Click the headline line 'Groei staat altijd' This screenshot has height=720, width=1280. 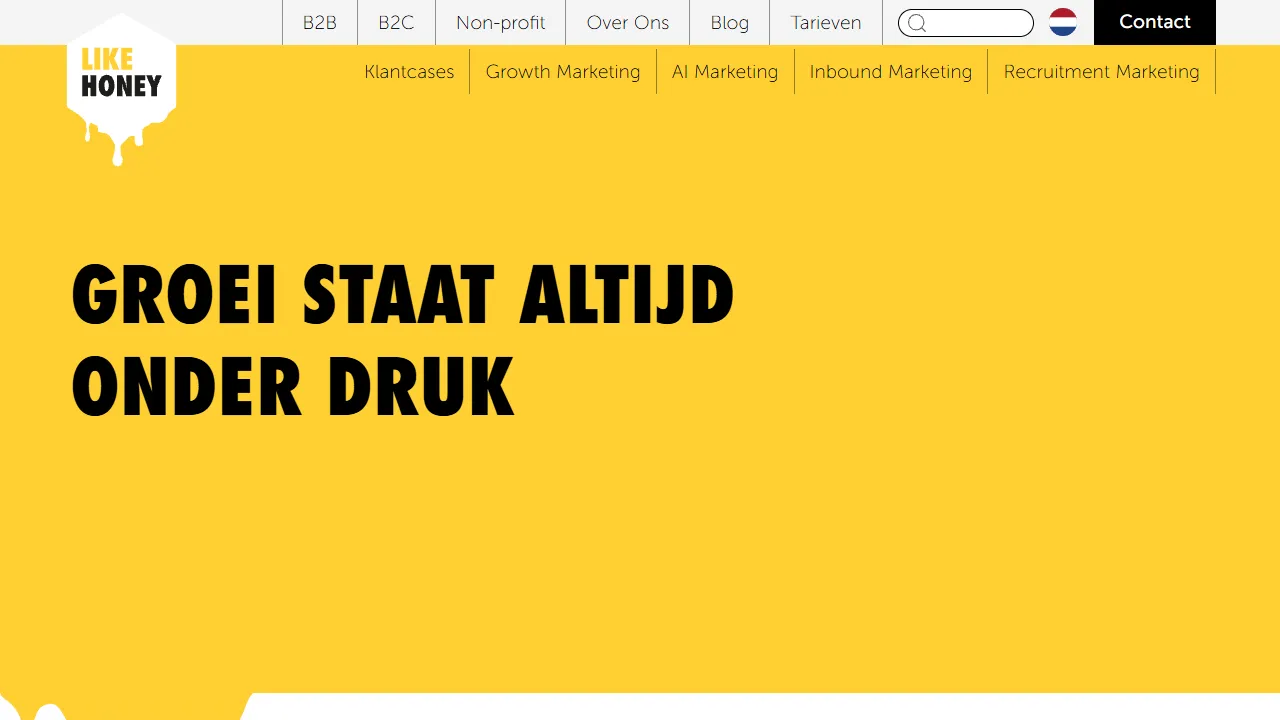(403, 296)
